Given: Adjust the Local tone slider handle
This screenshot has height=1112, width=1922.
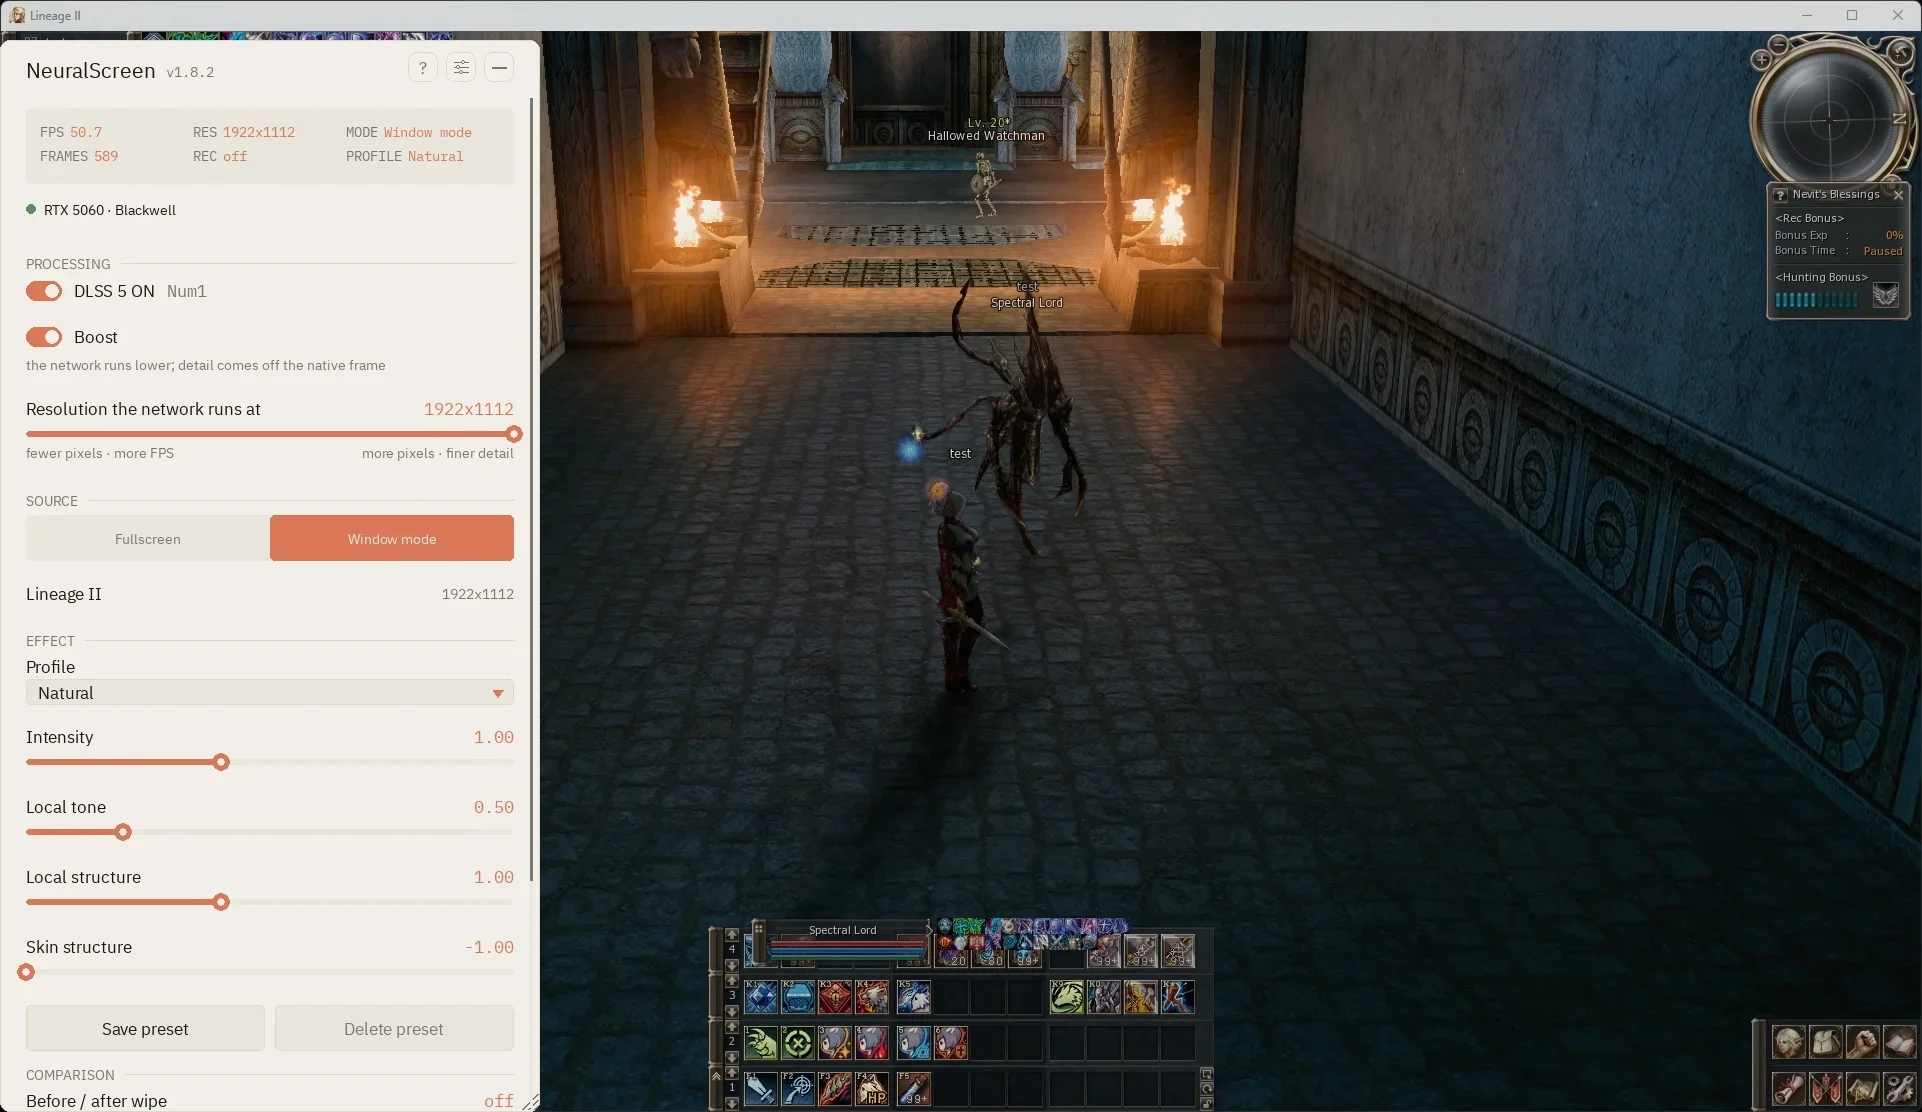Looking at the screenshot, I should coord(123,832).
